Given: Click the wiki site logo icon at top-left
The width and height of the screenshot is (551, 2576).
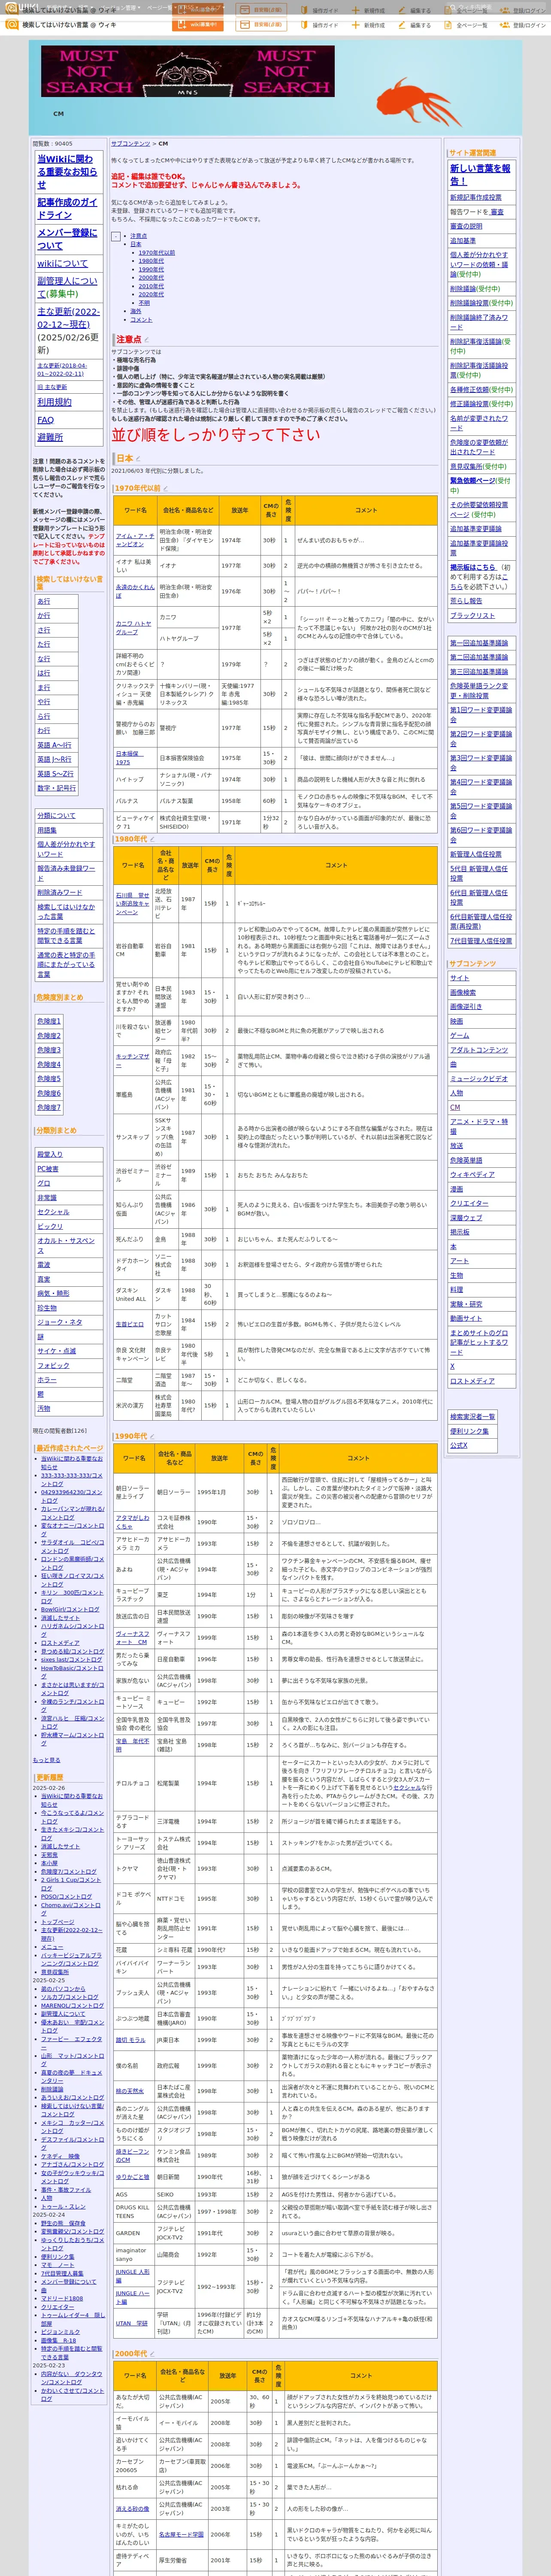Looking at the screenshot, I should coord(12,24).
